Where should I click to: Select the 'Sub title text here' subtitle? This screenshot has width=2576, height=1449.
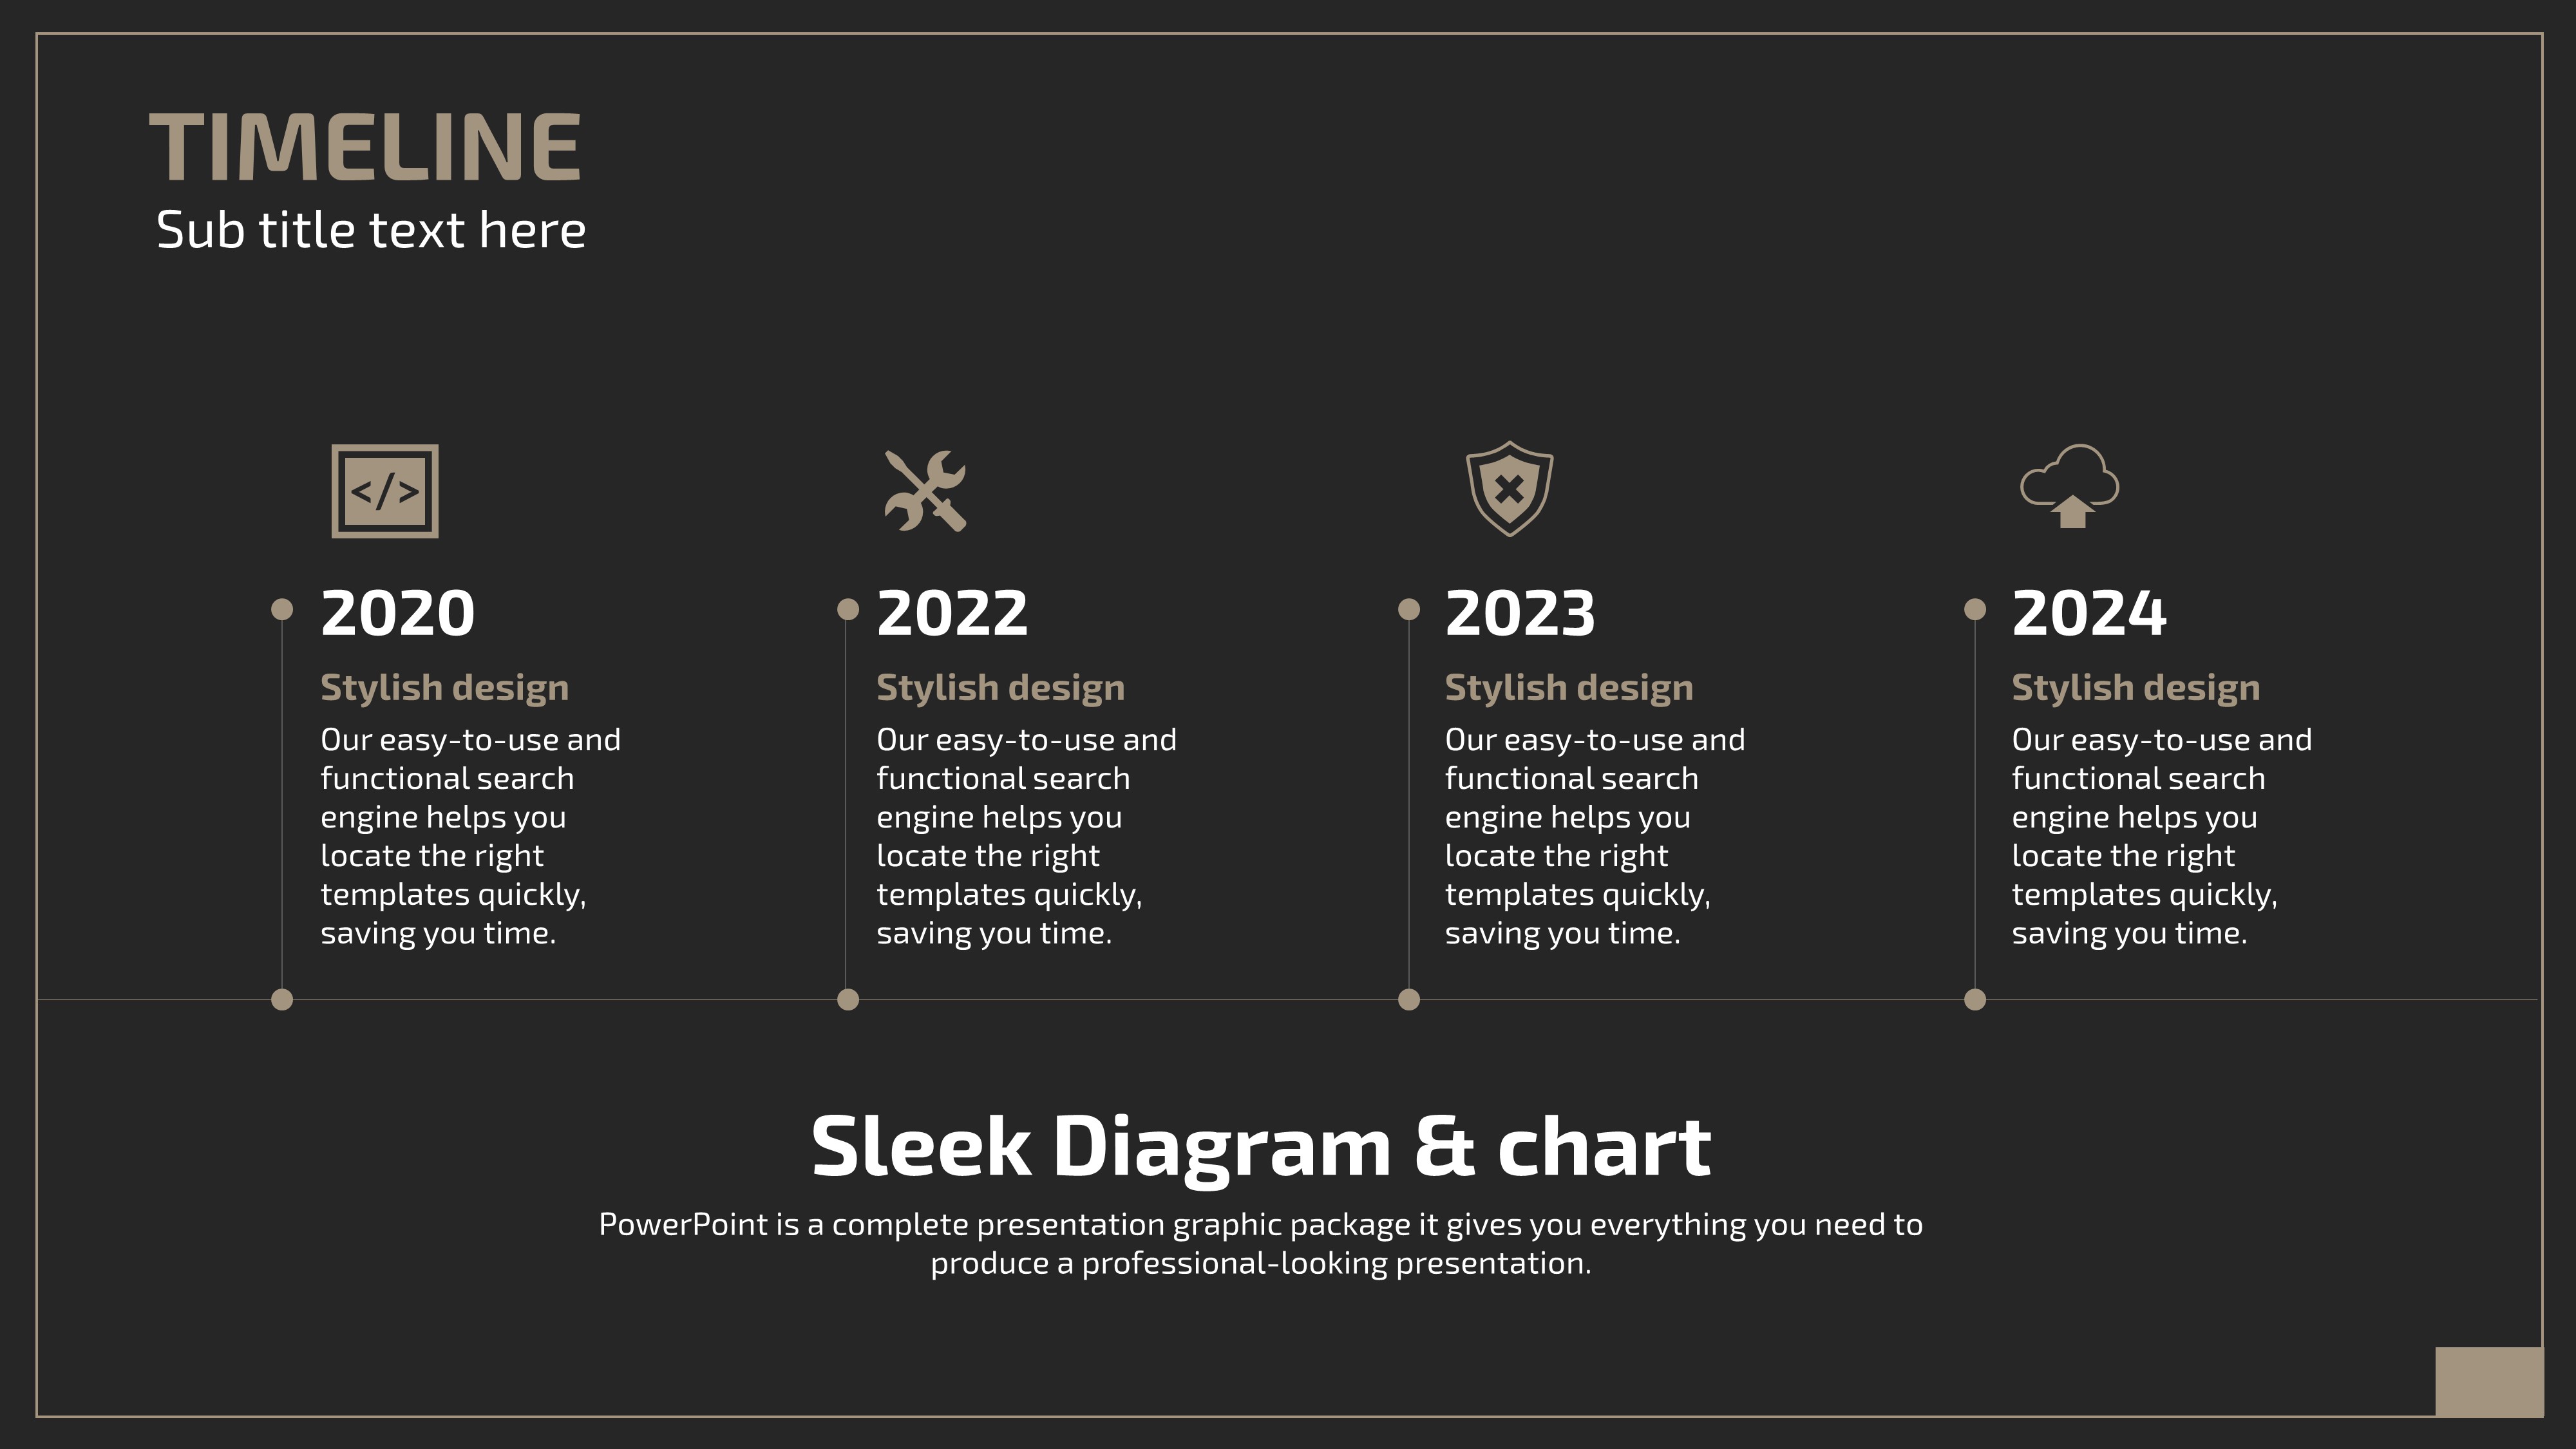click(371, 230)
